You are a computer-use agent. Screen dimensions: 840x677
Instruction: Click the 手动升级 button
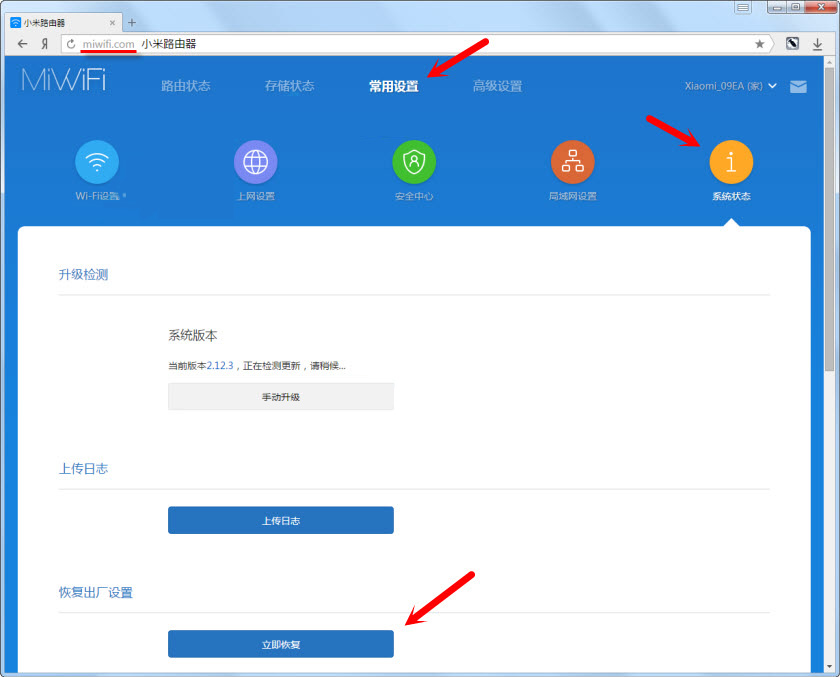click(281, 397)
